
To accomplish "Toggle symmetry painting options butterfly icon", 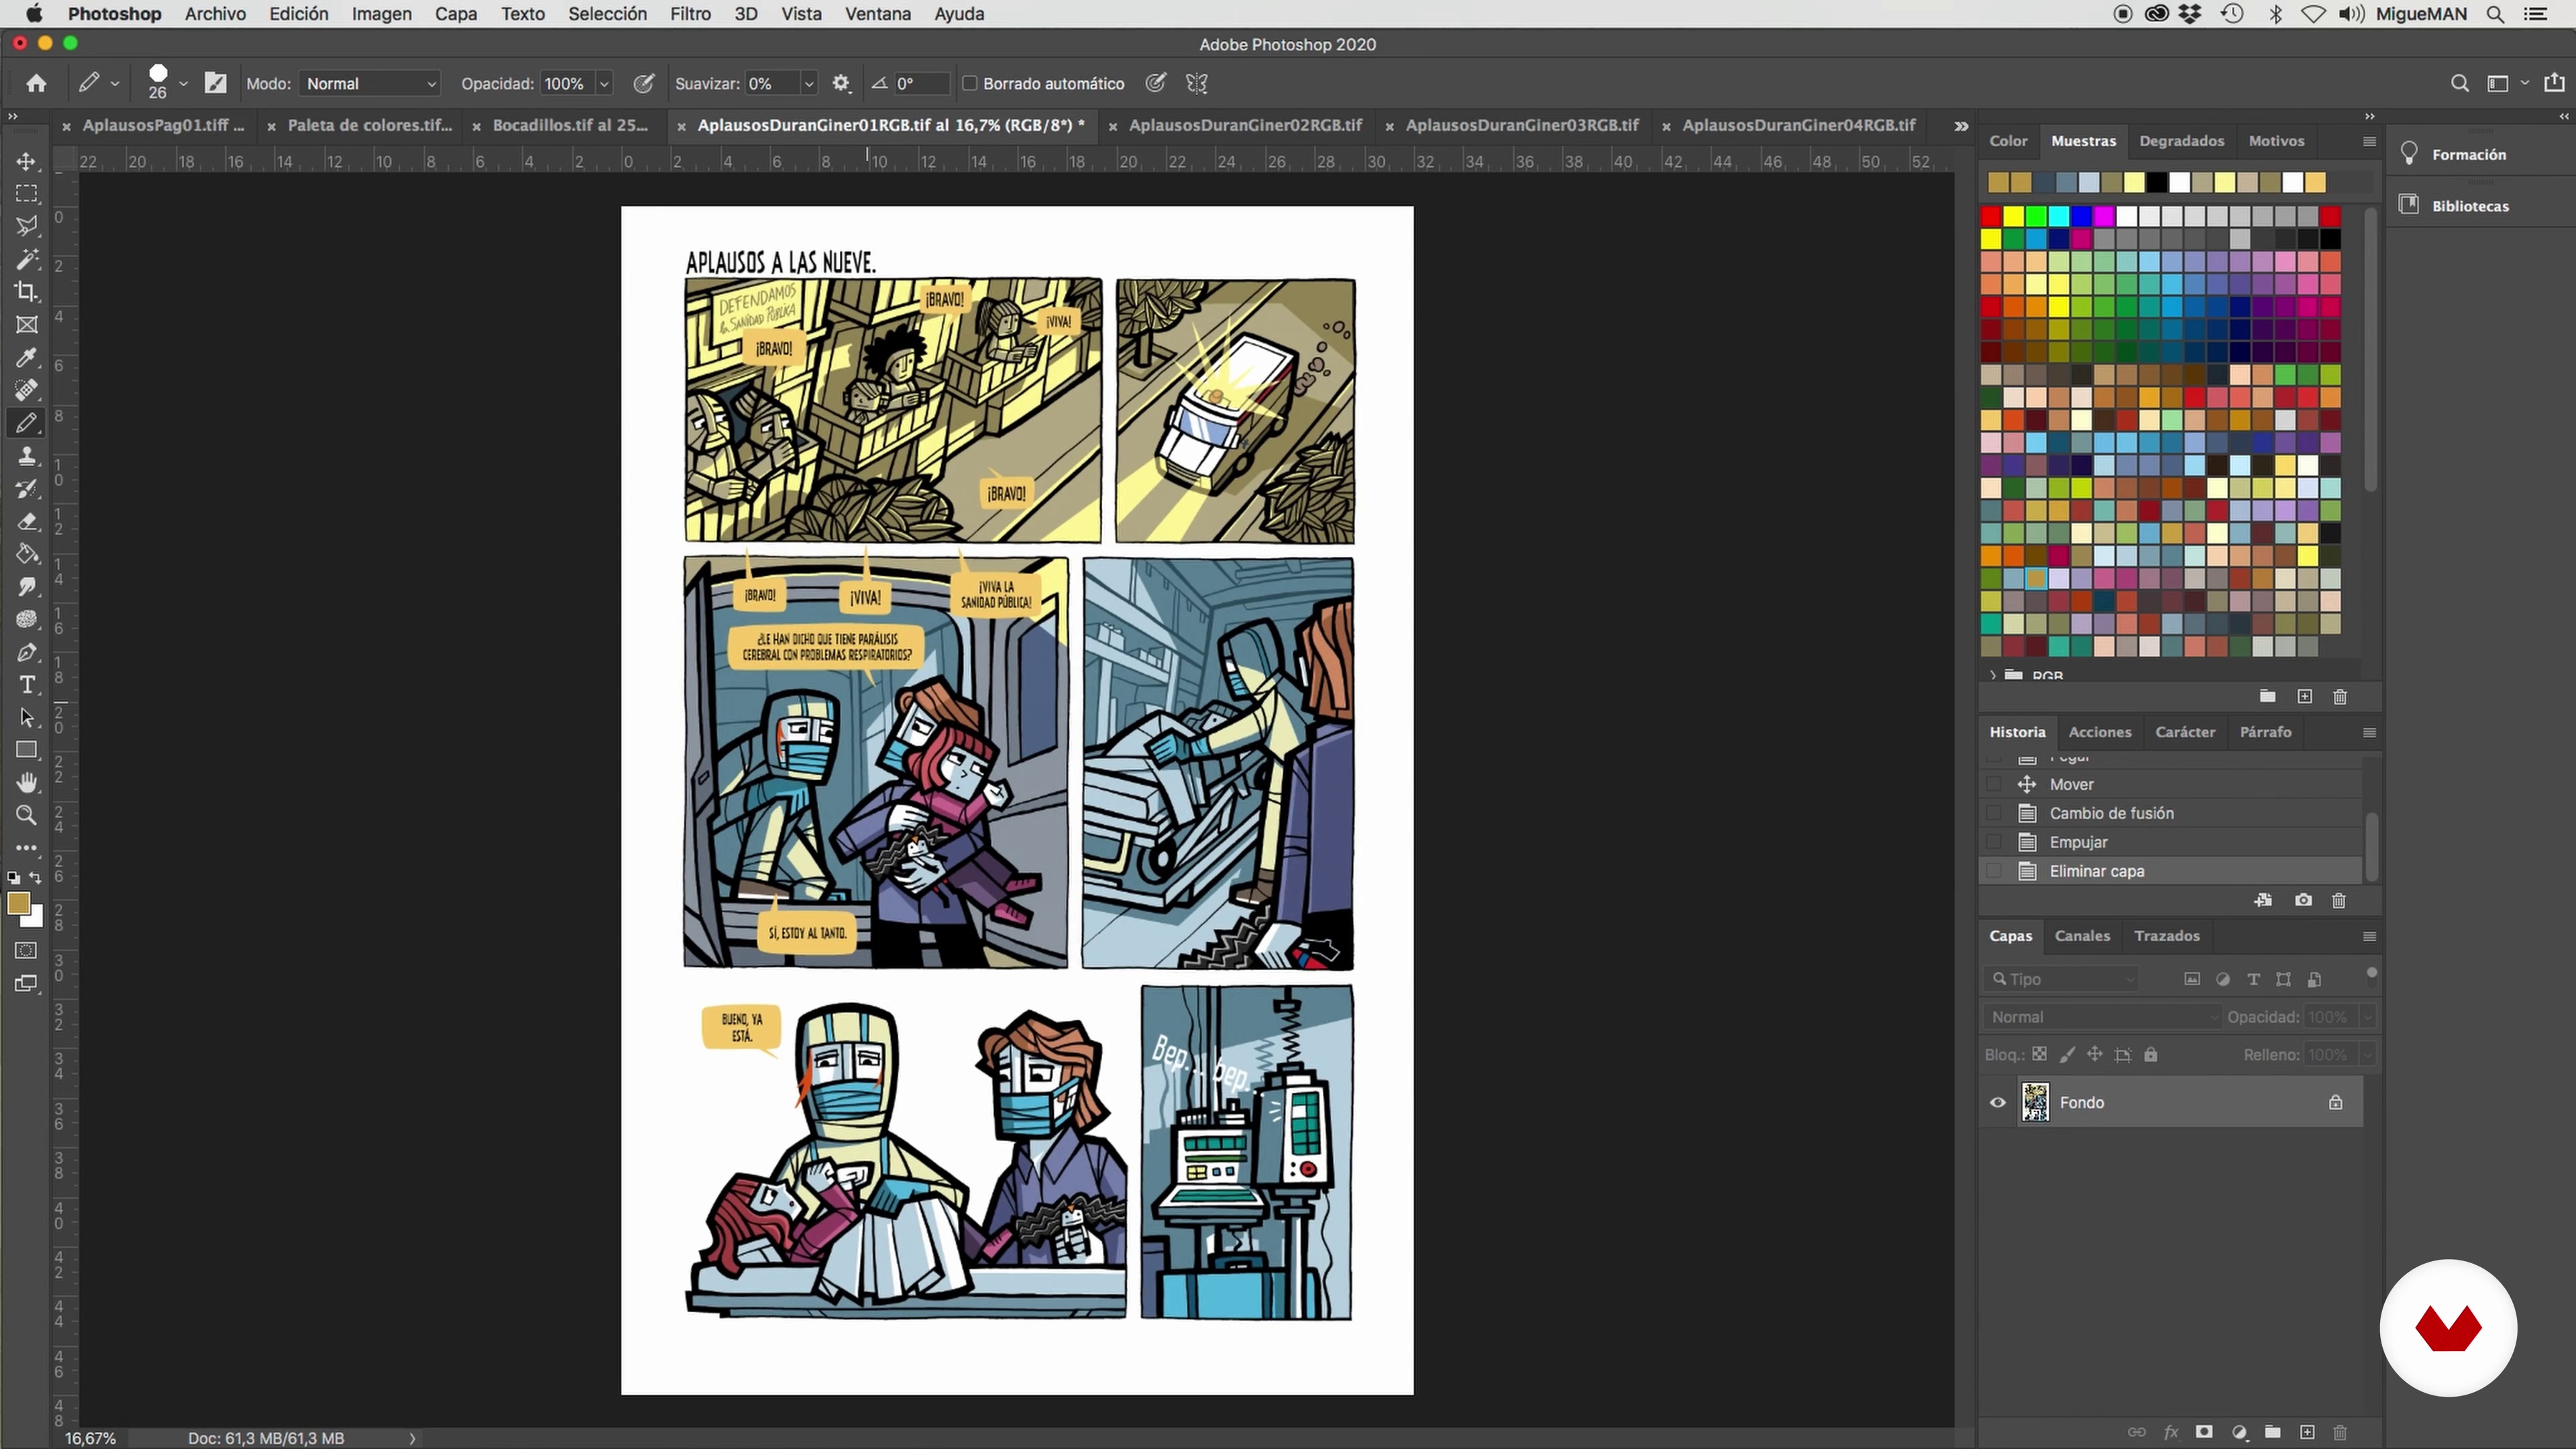I will tap(1197, 83).
